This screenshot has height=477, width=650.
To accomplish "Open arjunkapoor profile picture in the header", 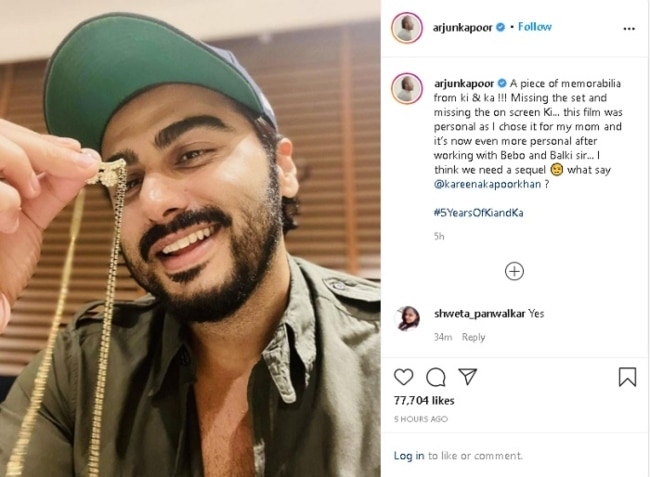I will click(407, 28).
